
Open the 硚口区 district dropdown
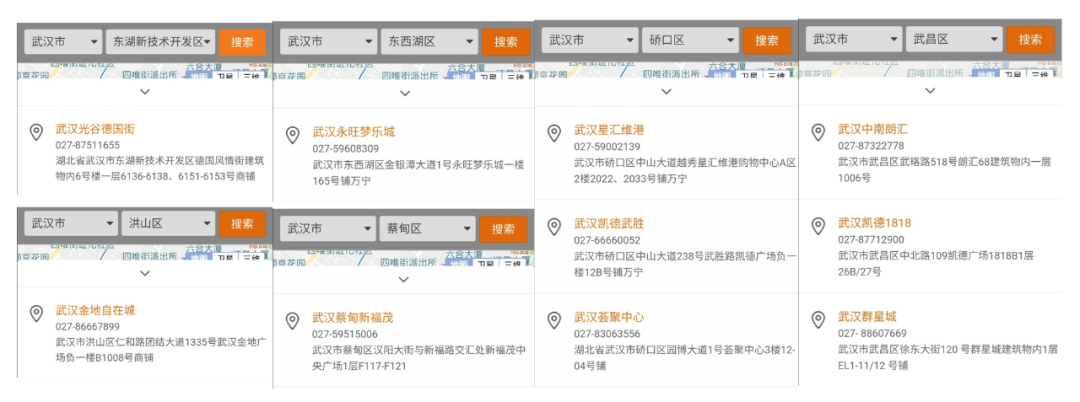[x=690, y=40]
